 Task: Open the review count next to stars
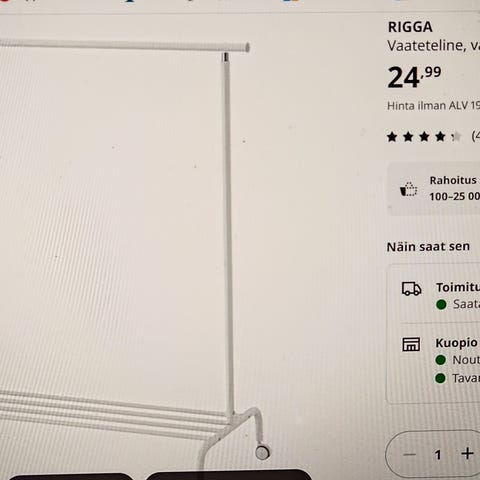(475, 136)
